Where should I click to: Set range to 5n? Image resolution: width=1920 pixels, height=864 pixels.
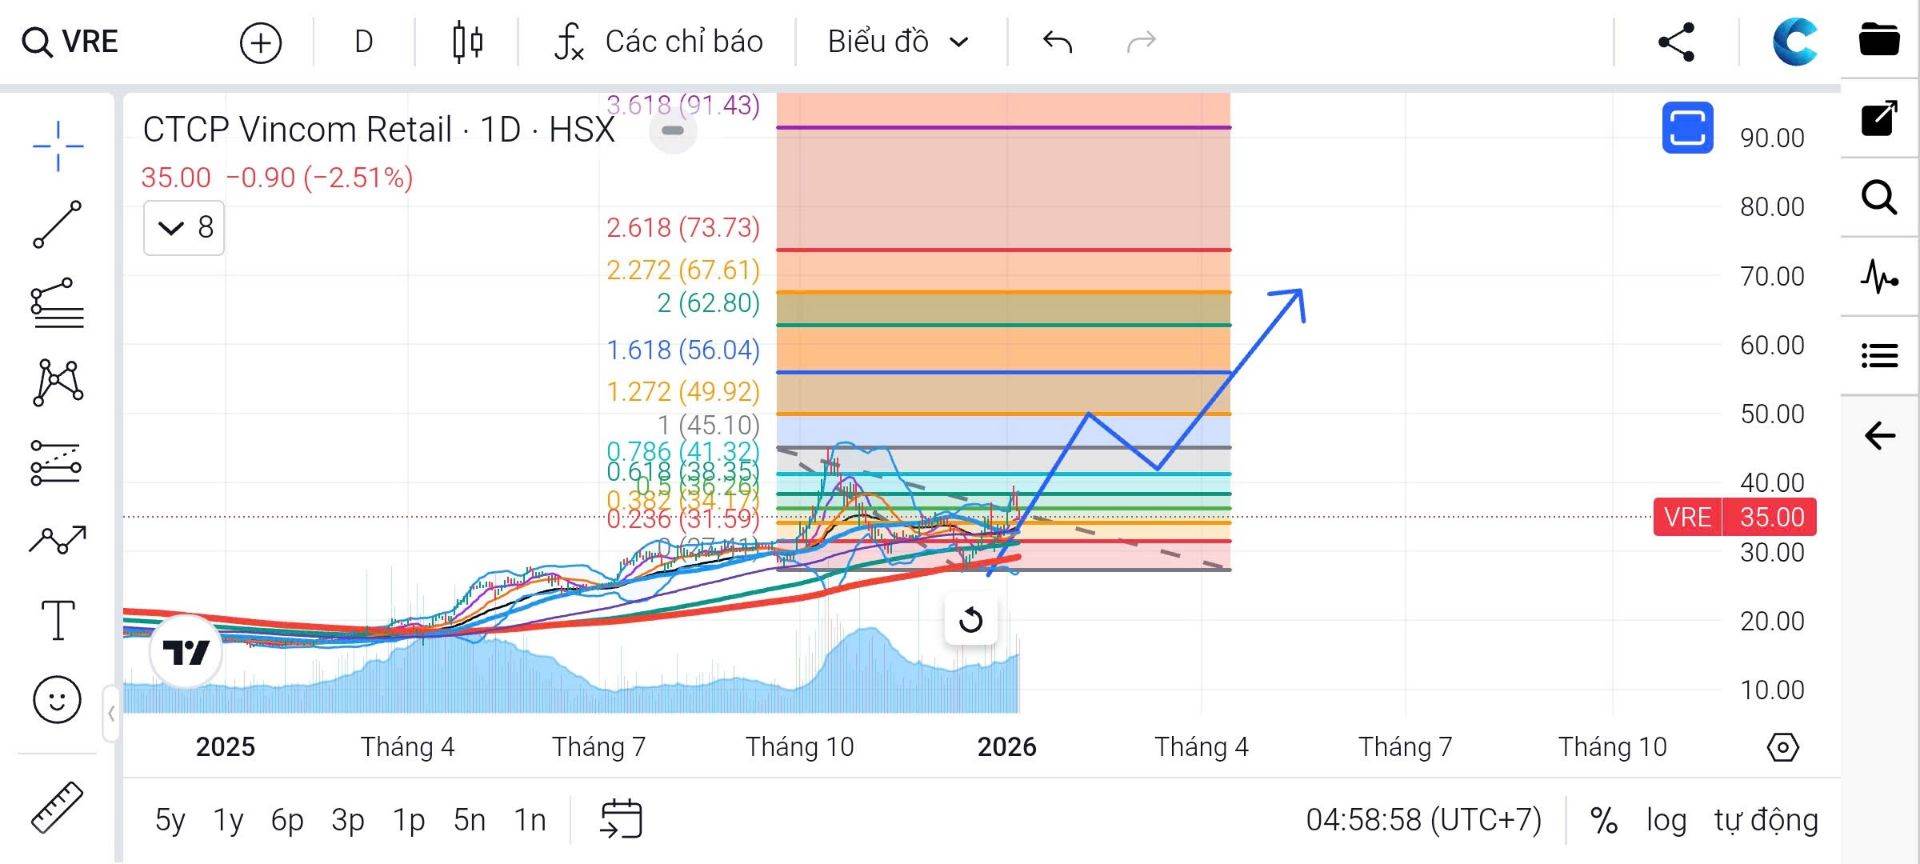click(x=469, y=821)
